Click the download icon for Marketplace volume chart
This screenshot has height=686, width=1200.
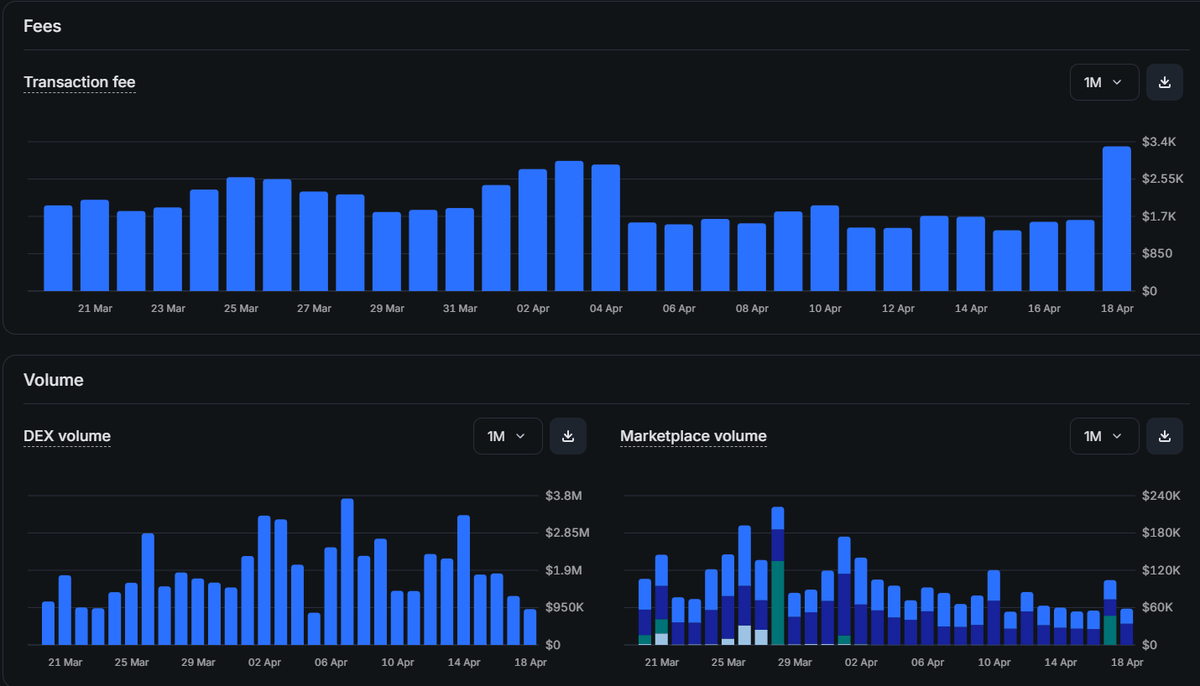1164,436
